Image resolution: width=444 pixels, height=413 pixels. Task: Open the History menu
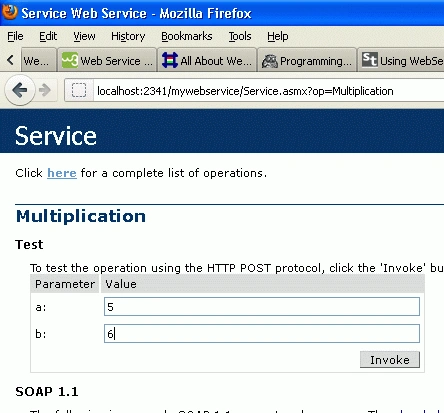click(128, 36)
